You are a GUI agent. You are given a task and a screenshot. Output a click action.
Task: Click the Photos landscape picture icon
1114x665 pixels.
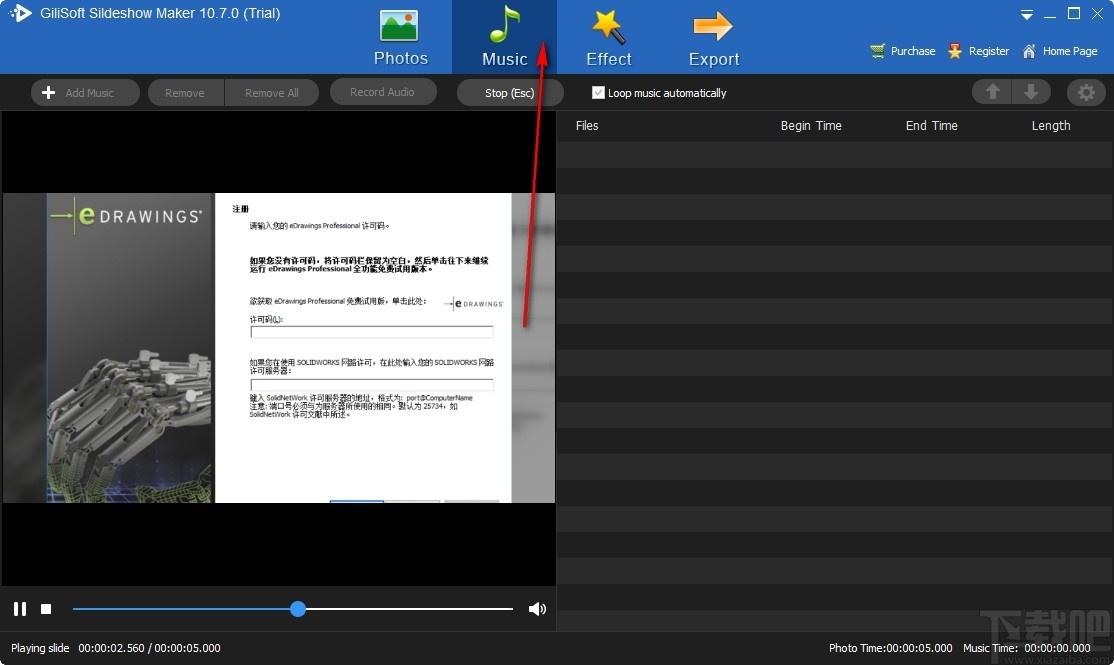(399, 26)
